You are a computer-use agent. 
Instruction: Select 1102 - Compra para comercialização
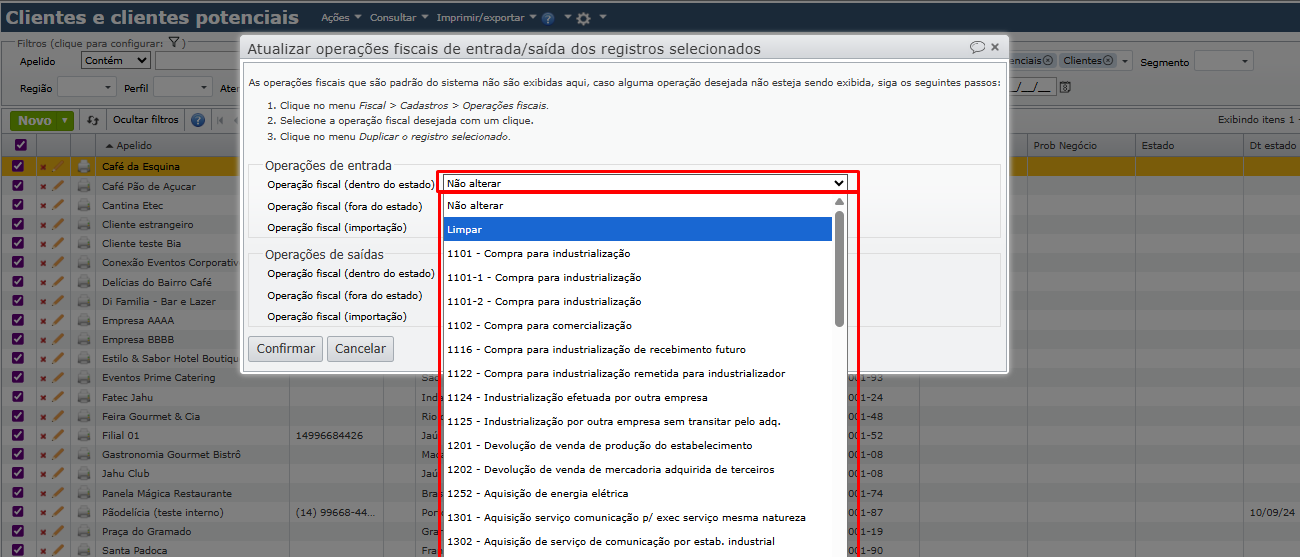(x=638, y=326)
